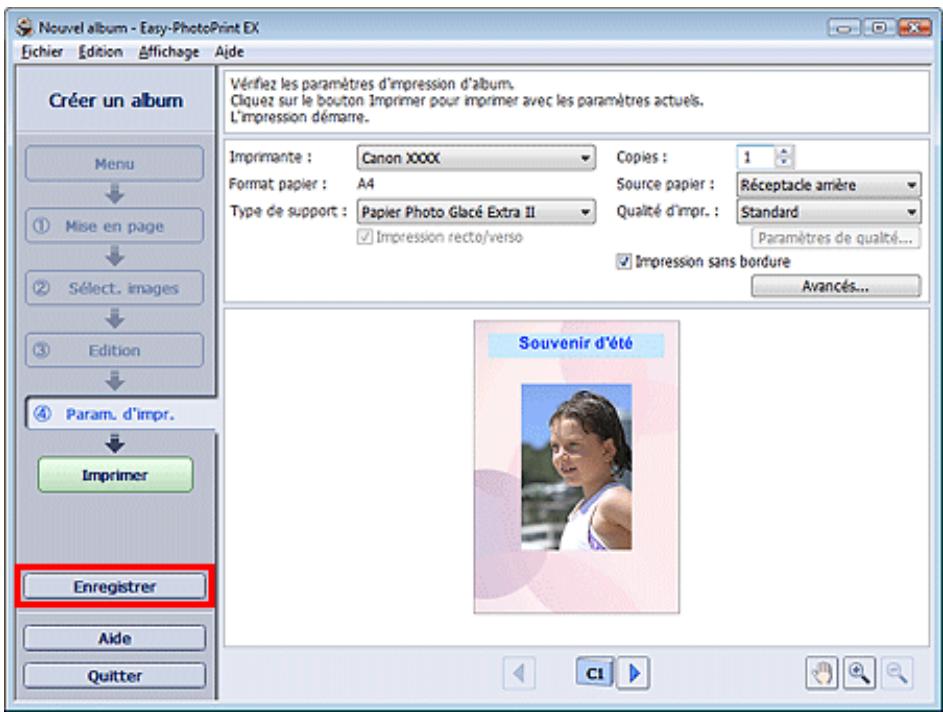Viewport: 943px width, 712px height.
Task: Go to the Menu step
Action: pyautogui.click(x=114, y=164)
